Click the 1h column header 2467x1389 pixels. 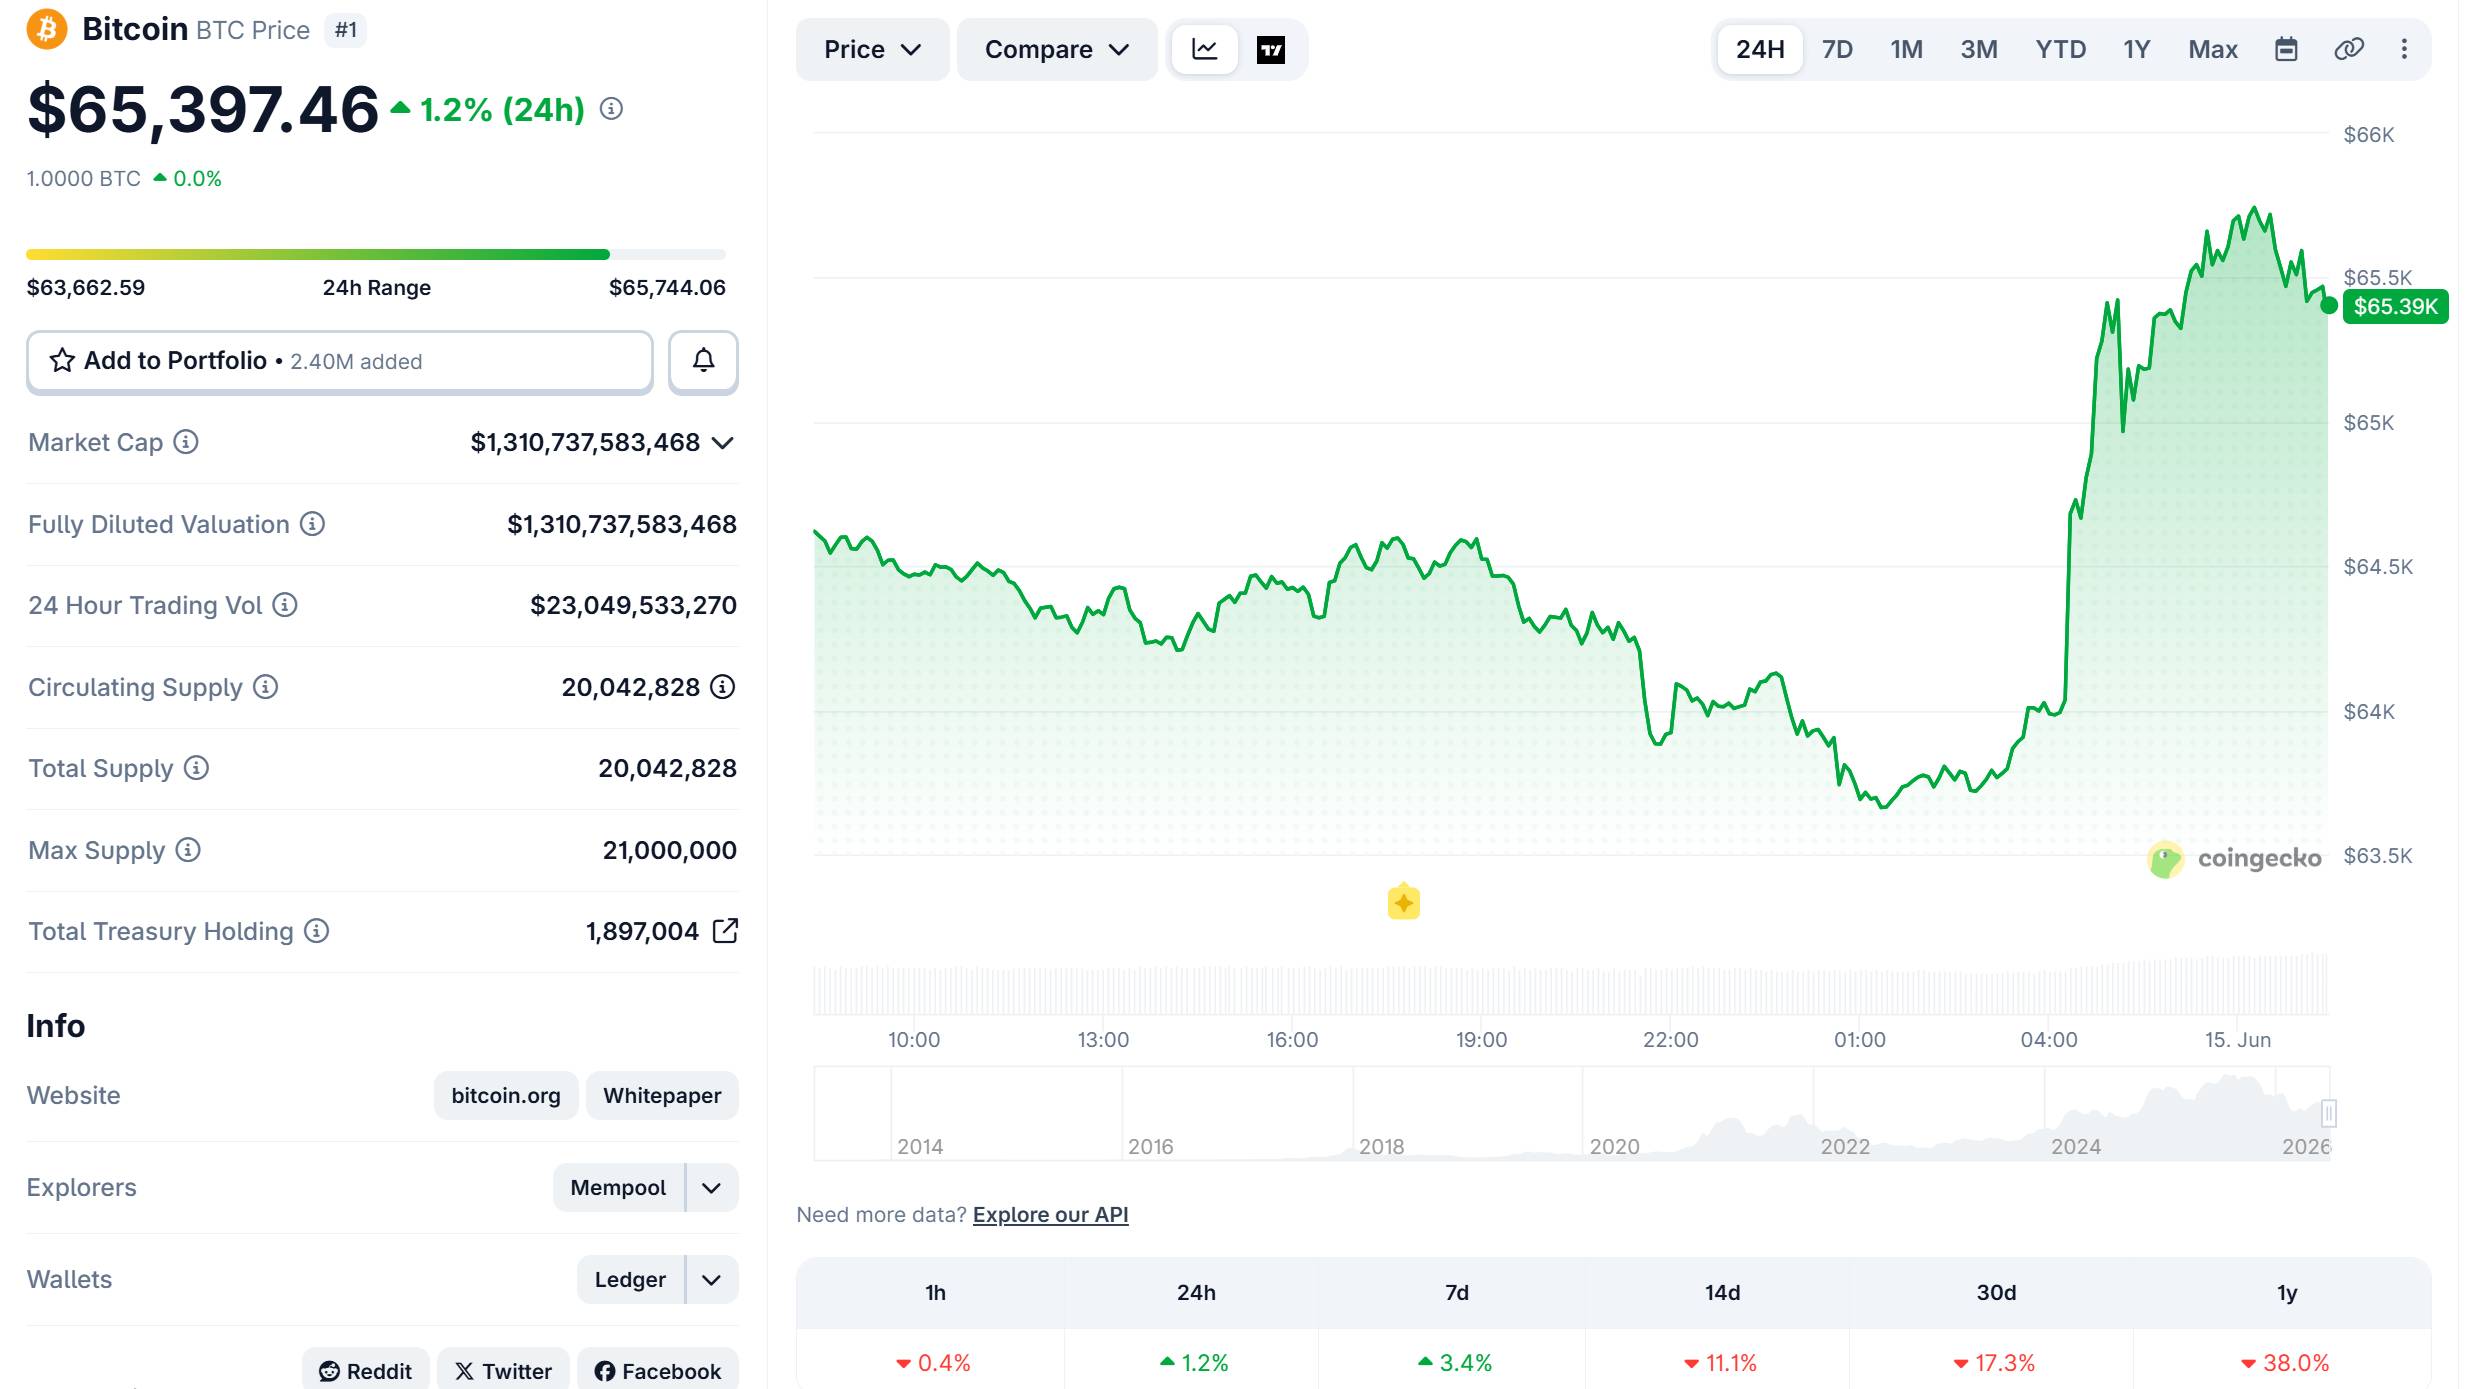(935, 1293)
